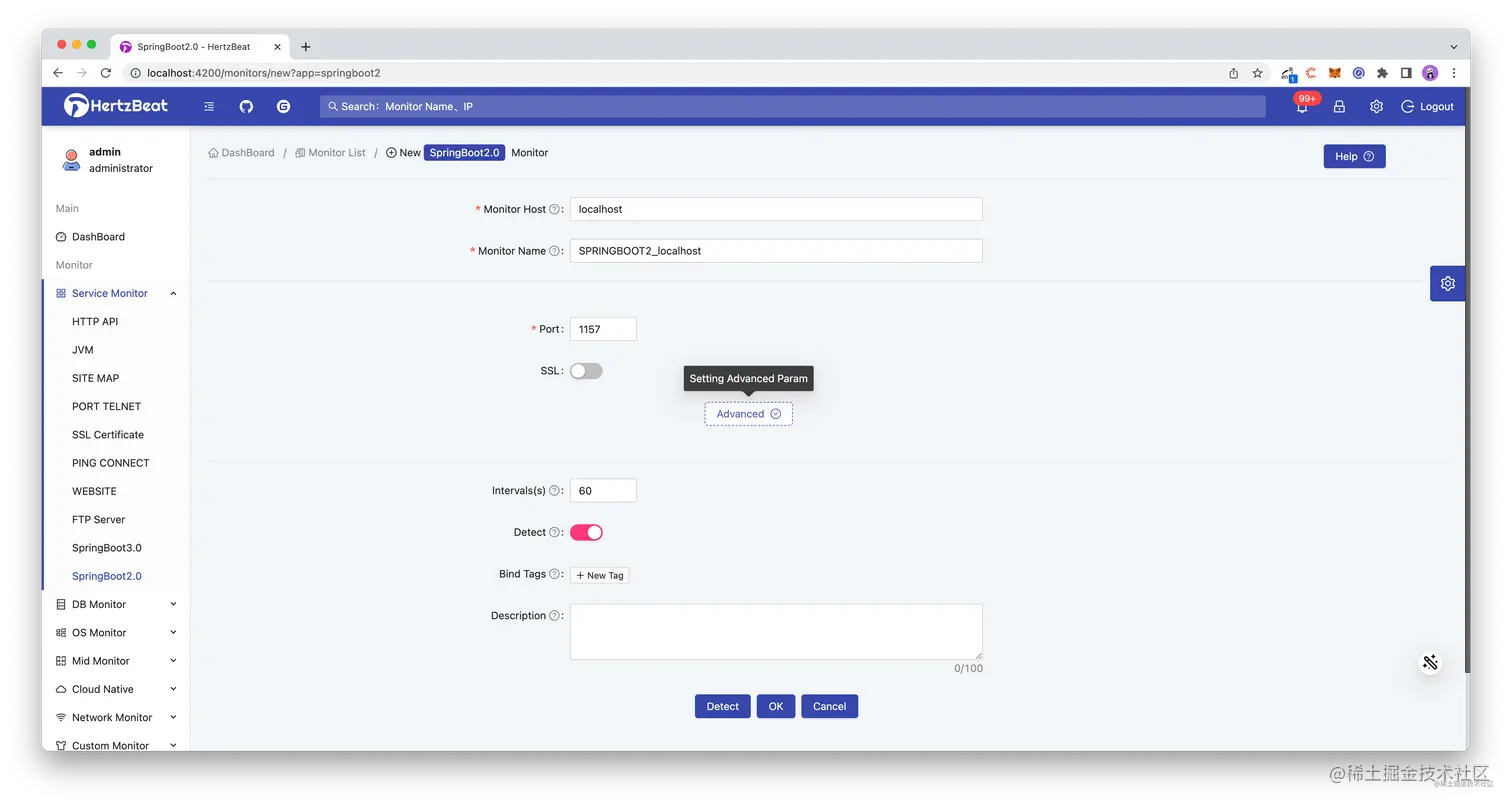Turn off the Detect switch
Screen dimensions: 1512x806
pos(586,533)
